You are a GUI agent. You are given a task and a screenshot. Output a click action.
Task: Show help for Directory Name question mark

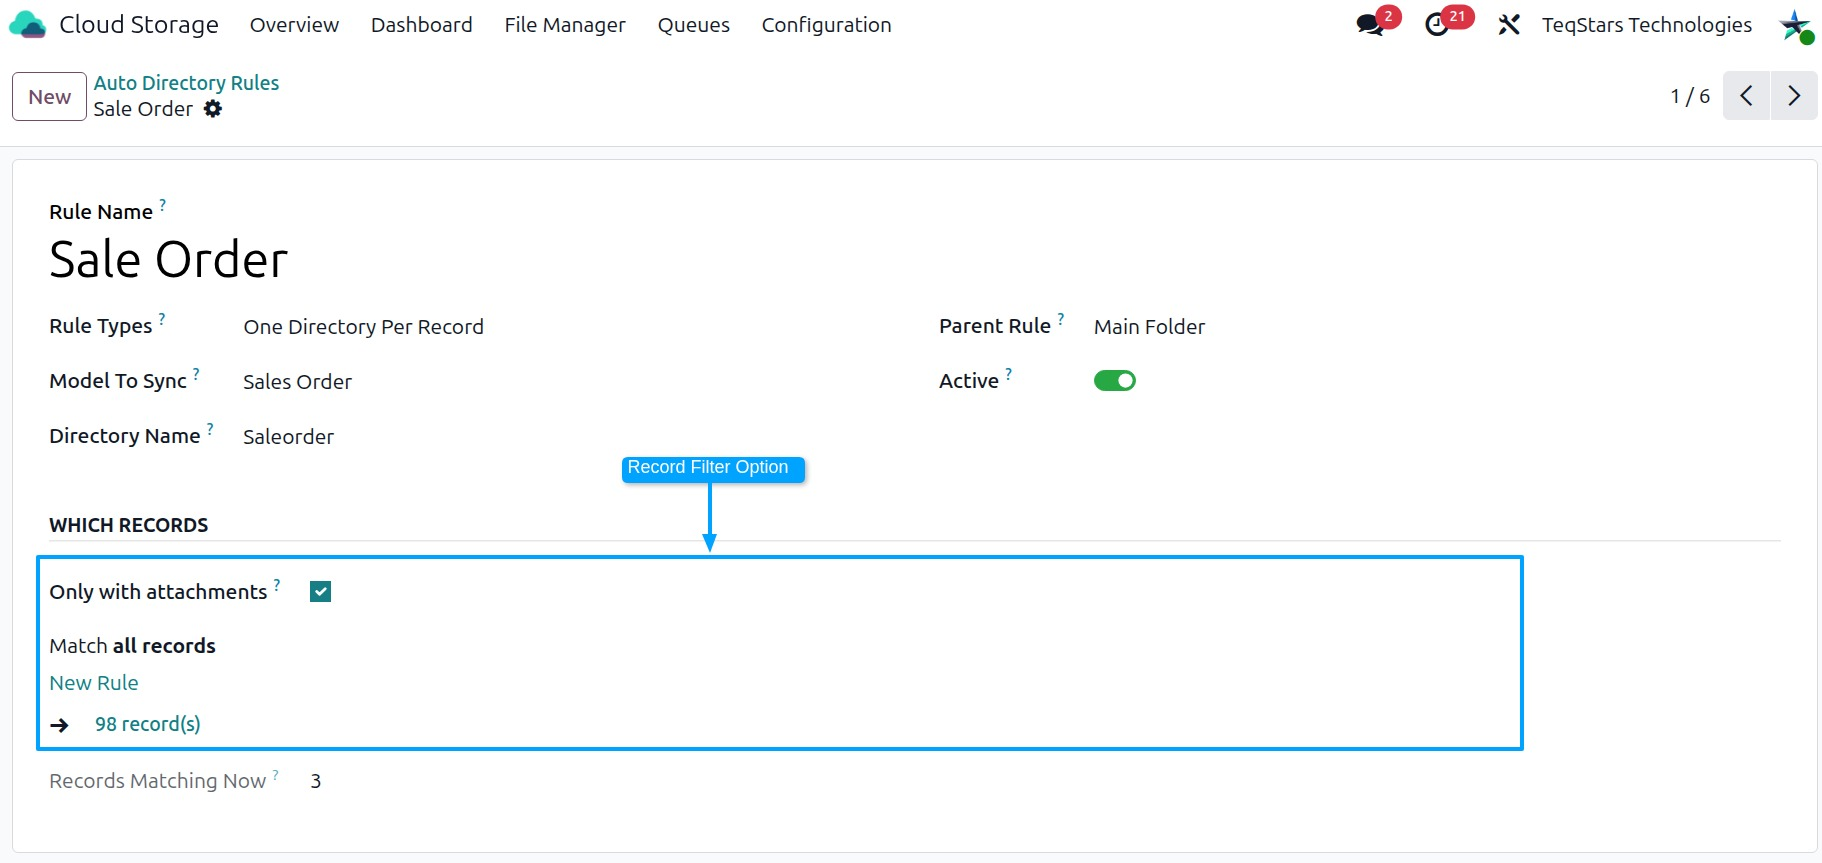pos(210,428)
